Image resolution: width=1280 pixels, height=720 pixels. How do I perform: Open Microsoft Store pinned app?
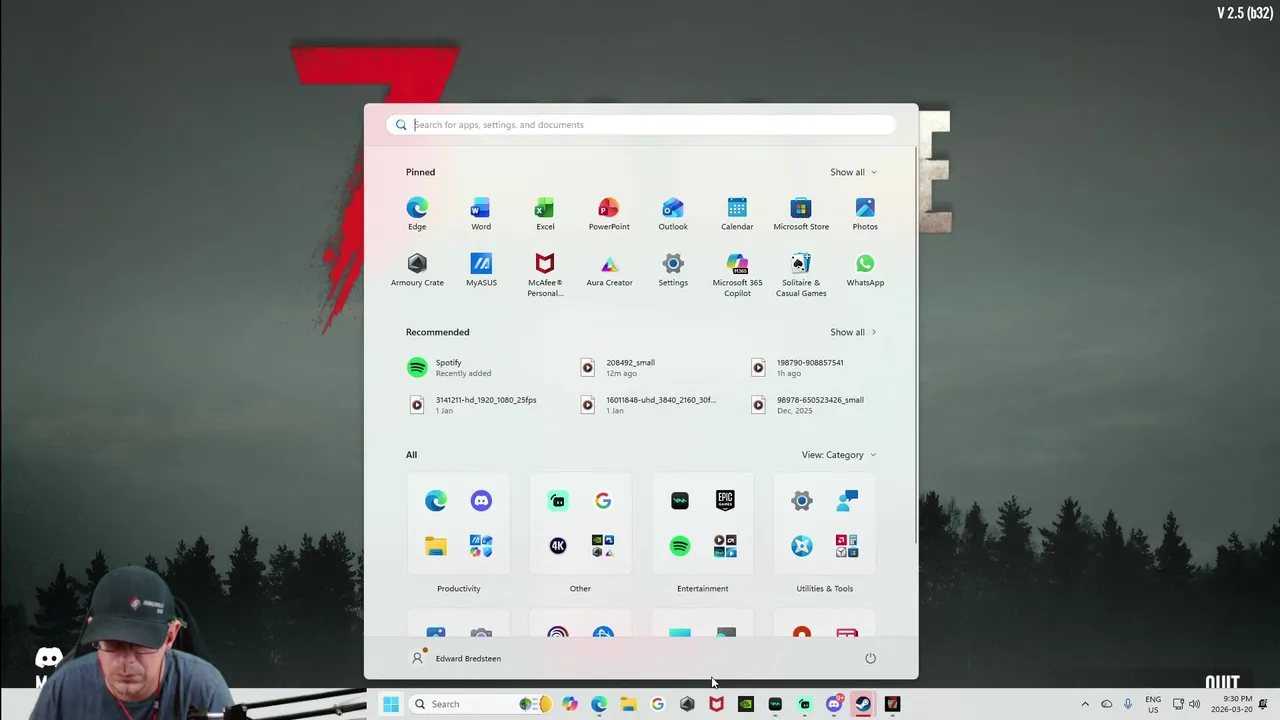pos(801,213)
